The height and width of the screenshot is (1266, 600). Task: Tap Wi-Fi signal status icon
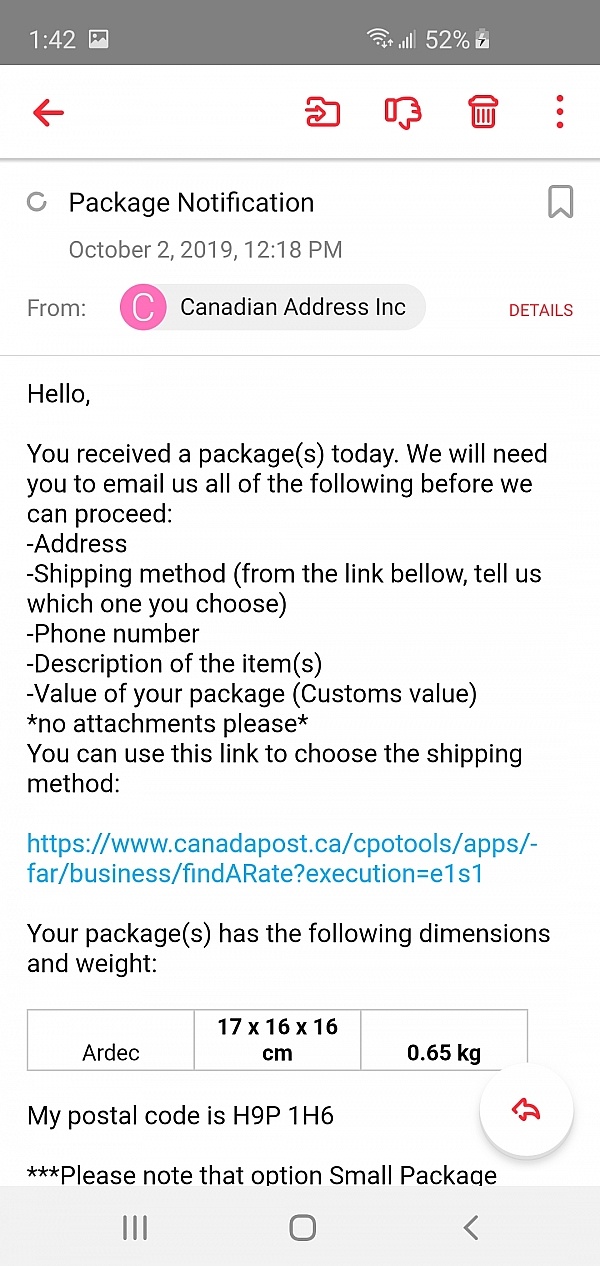380,39
